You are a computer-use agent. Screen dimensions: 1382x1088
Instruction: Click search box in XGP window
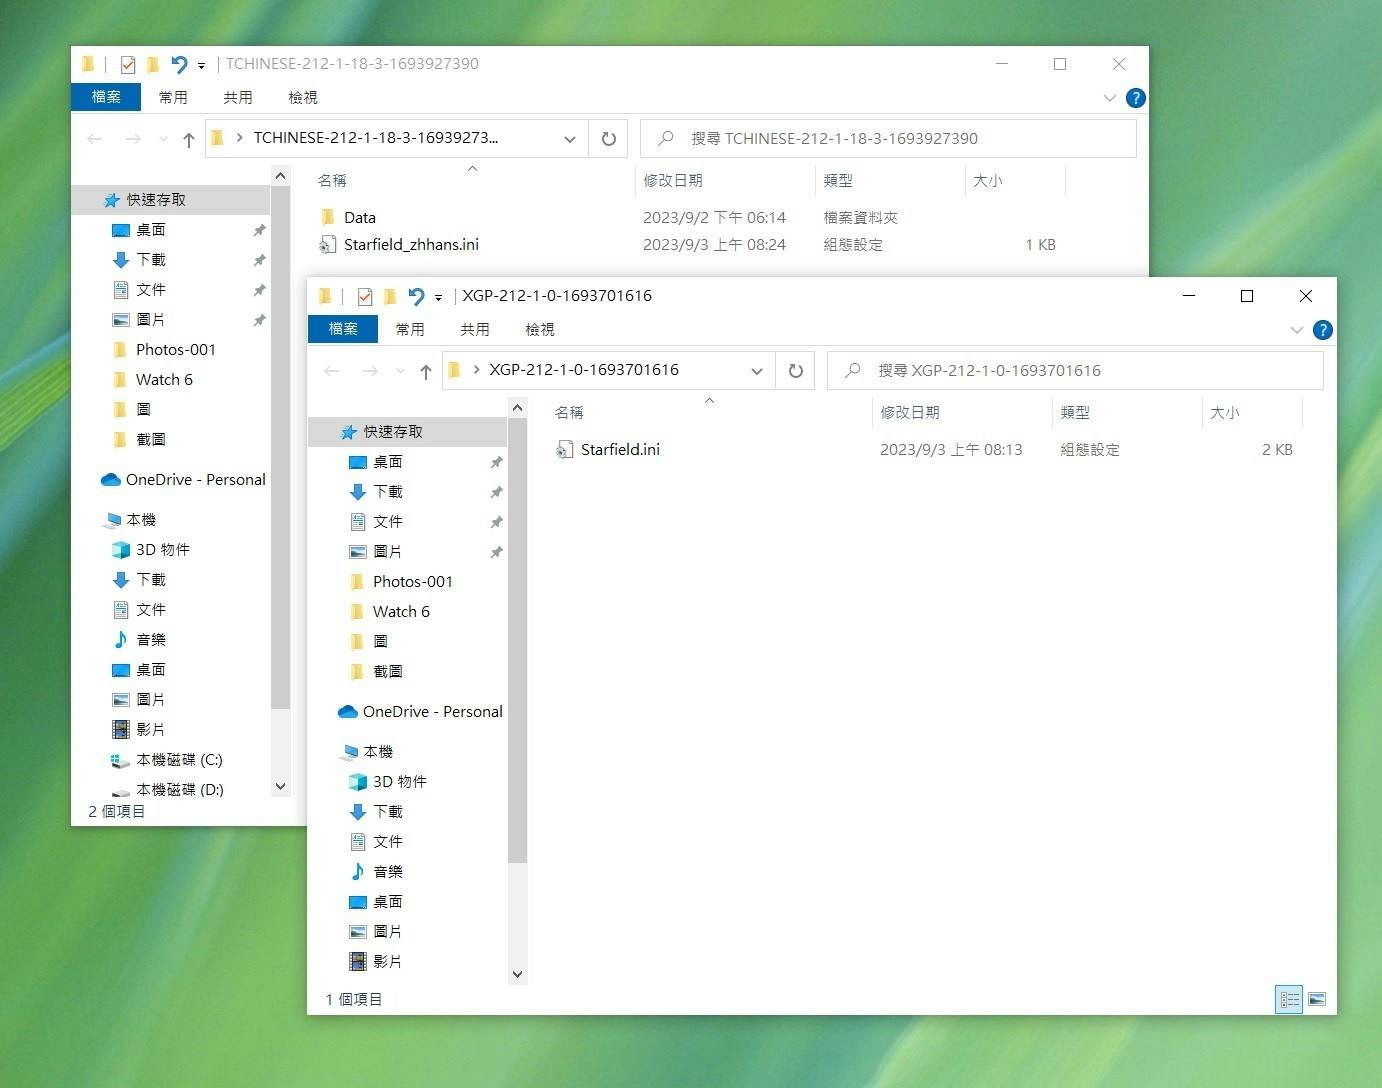pos(1075,371)
